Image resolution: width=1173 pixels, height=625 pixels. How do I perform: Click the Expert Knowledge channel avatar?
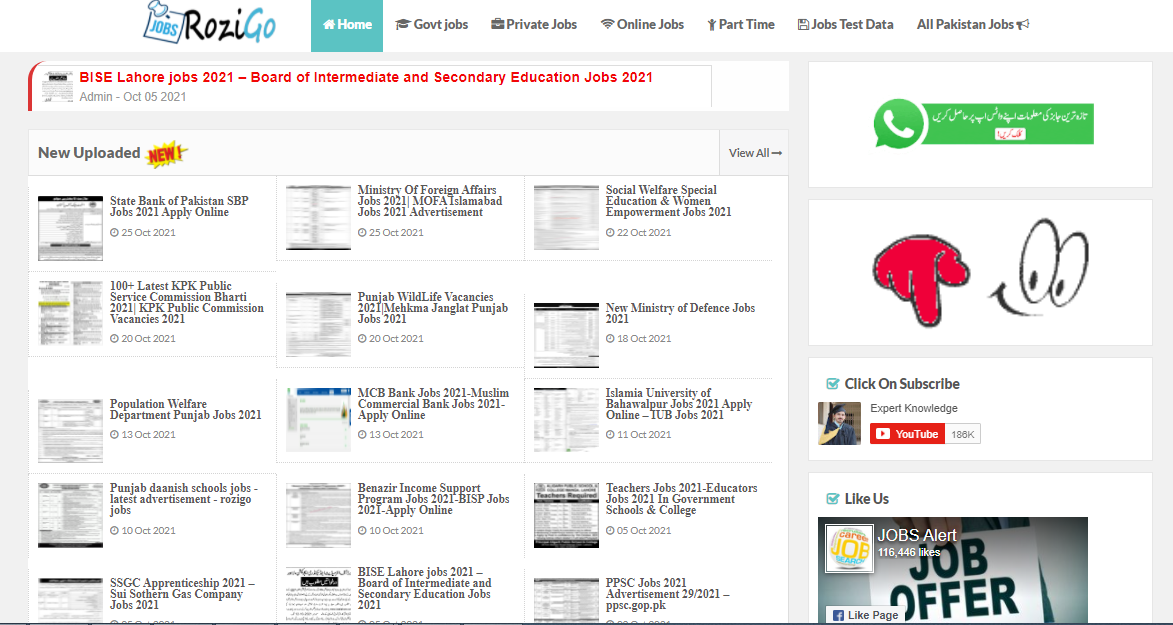click(839, 423)
